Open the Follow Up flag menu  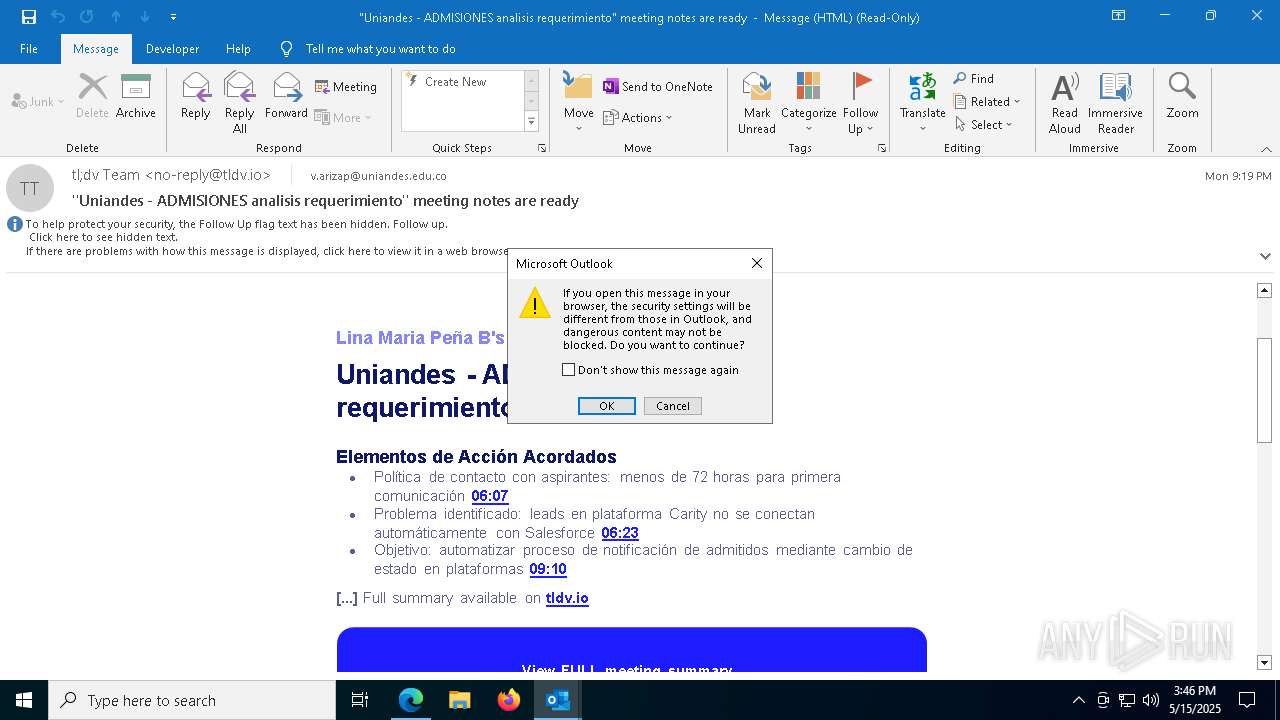click(x=860, y=102)
